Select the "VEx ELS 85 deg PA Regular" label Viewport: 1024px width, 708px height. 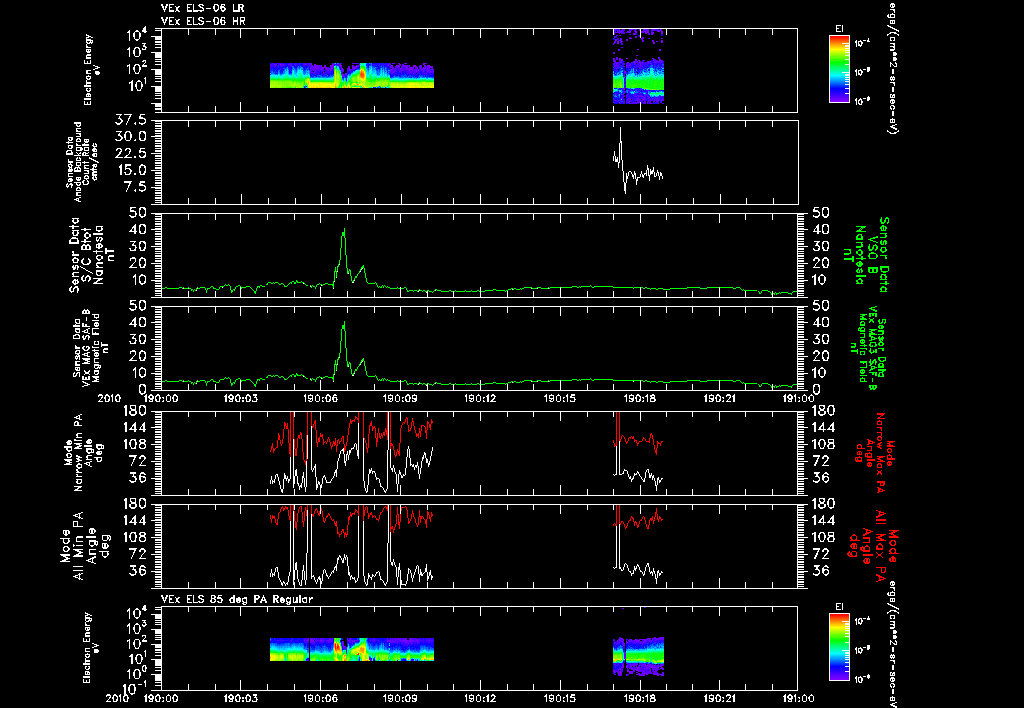236,599
